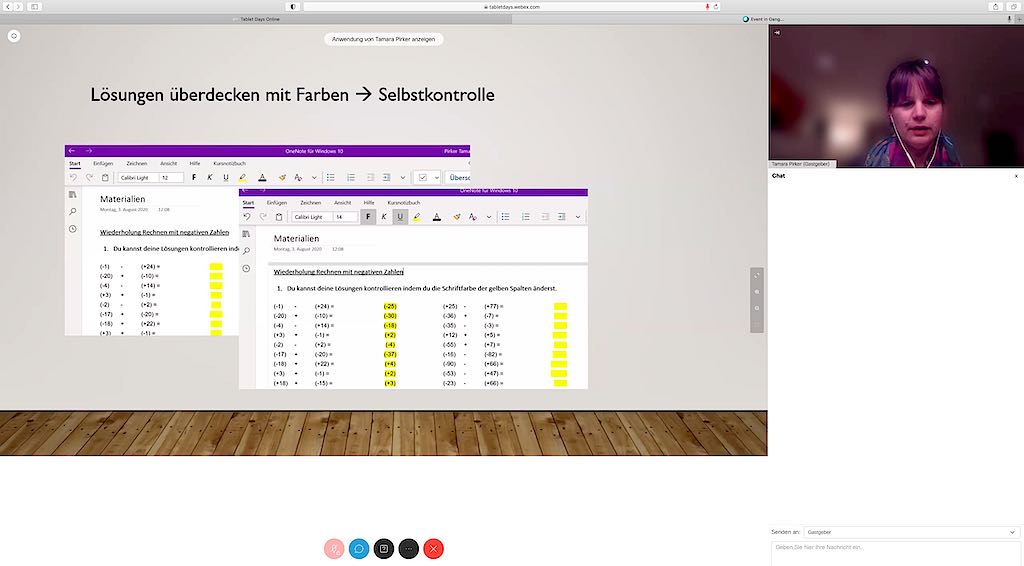Click the chat message input field
This screenshot has height=566, width=1024.
896,552
